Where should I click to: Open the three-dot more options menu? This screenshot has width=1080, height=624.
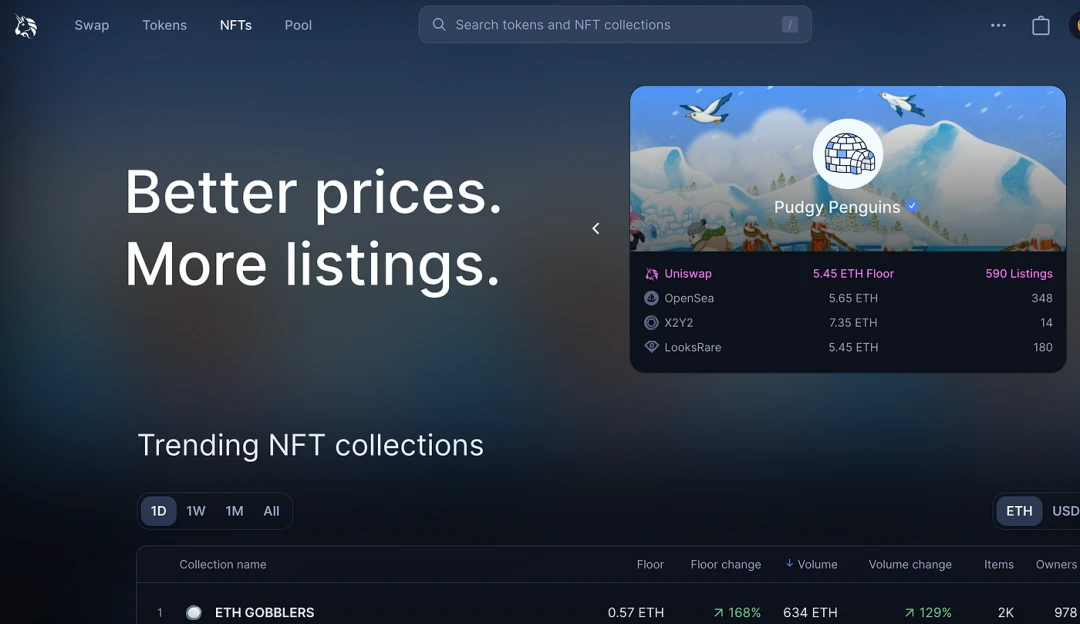click(x=998, y=26)
